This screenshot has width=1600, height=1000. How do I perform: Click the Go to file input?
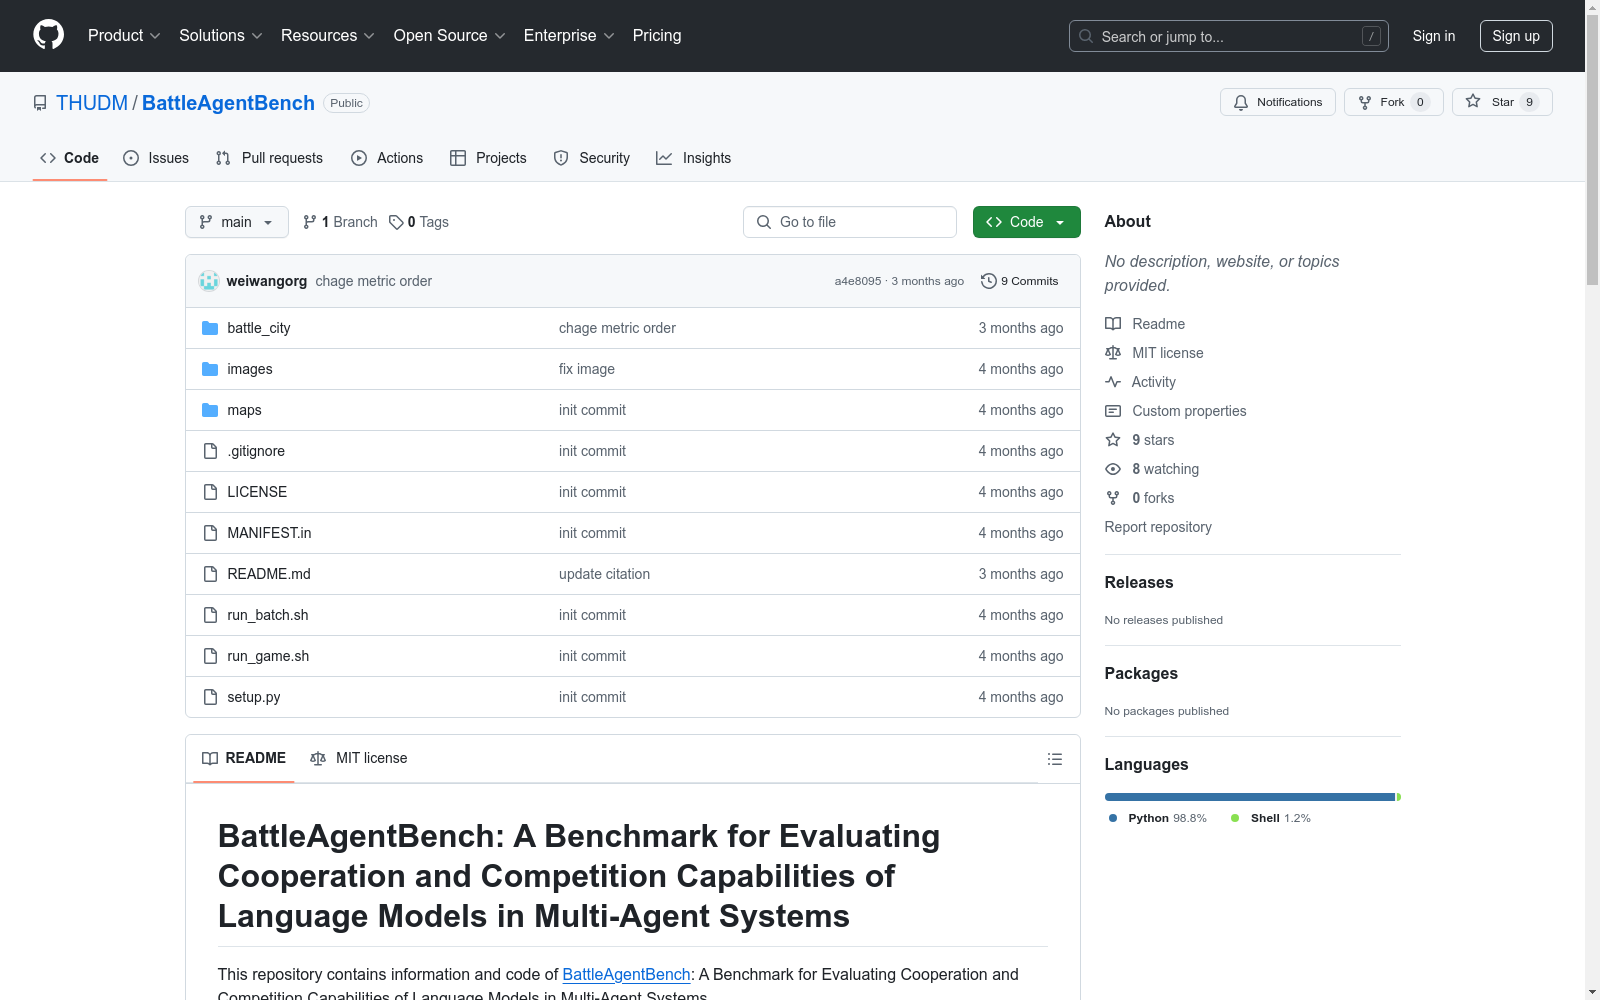click(850, 222)
